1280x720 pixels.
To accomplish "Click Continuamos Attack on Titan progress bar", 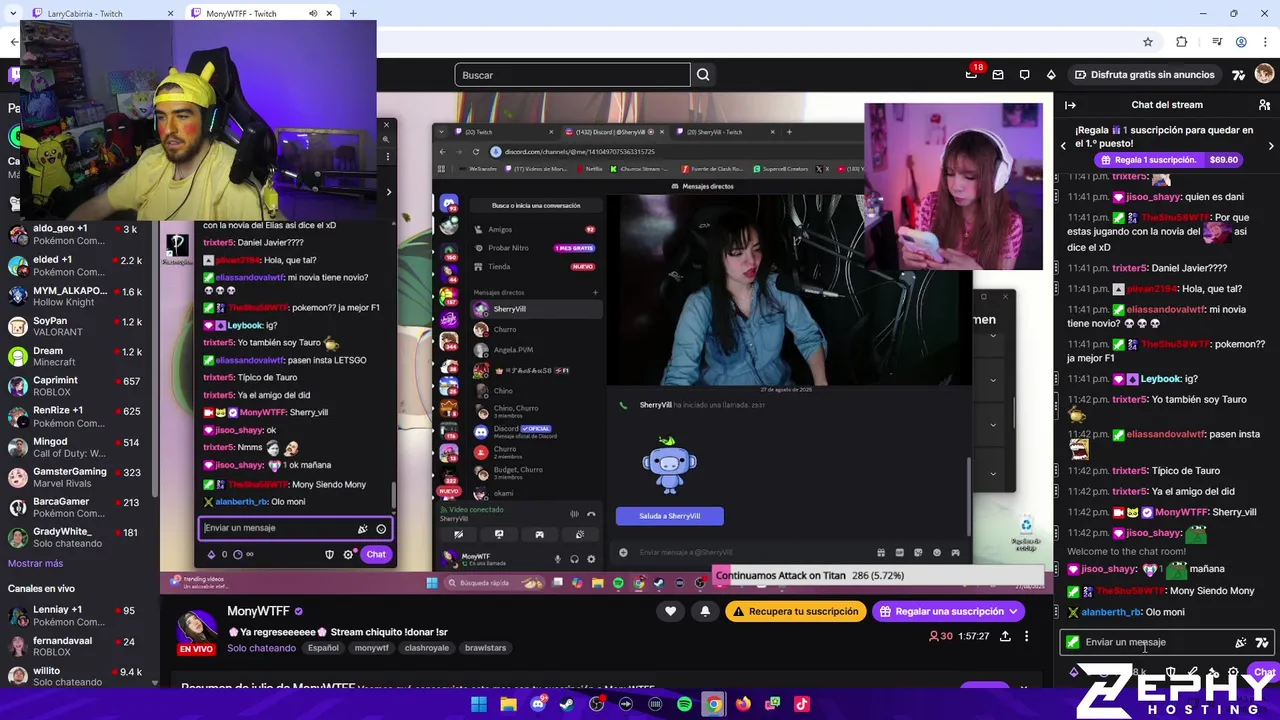I will pyautogui.click(x=880, y=576).
